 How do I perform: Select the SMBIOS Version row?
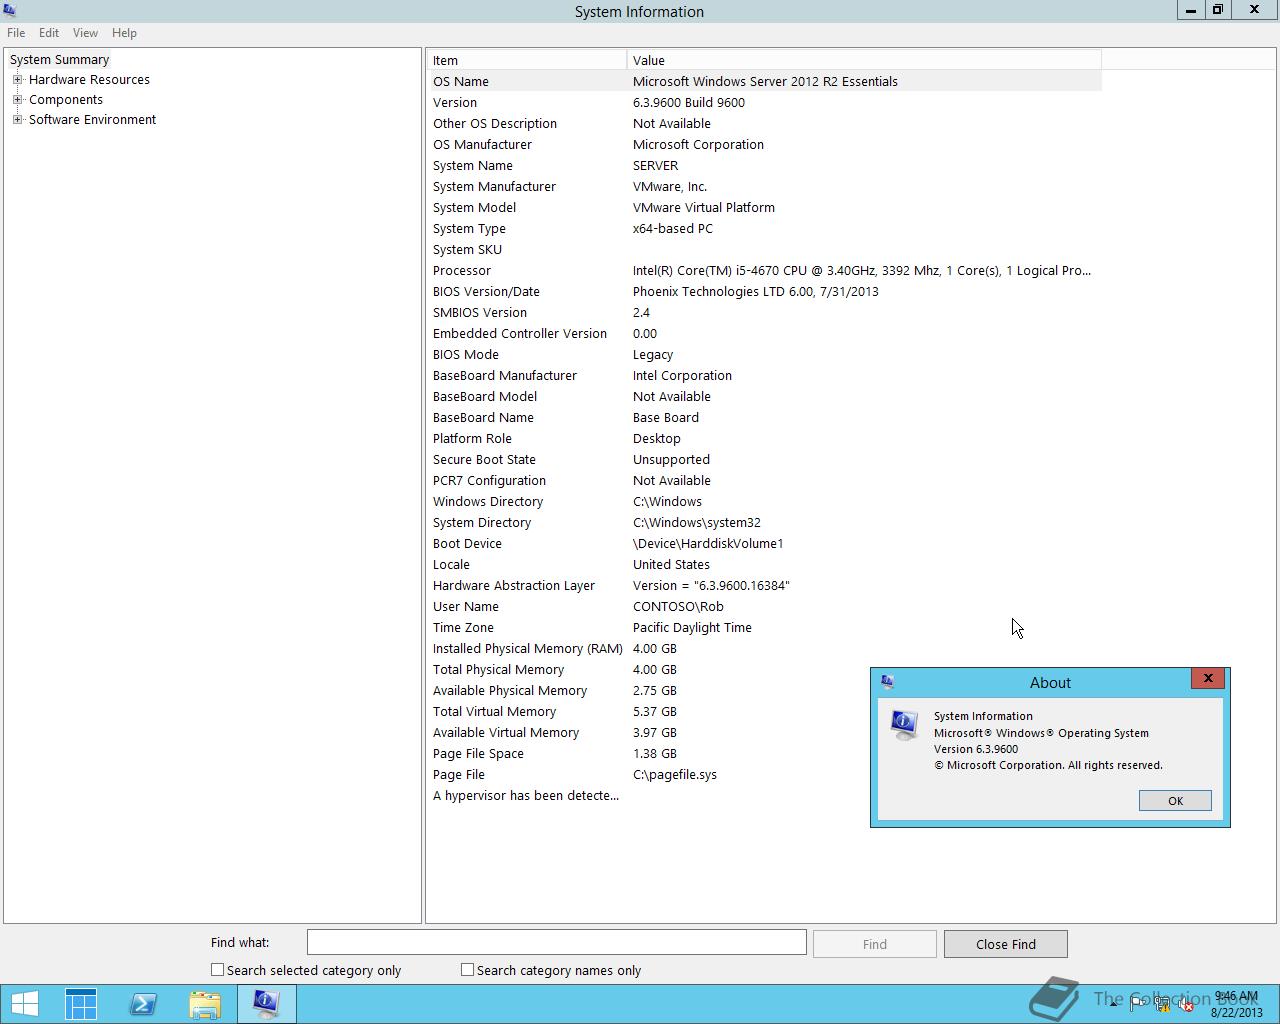coord(765,313)
